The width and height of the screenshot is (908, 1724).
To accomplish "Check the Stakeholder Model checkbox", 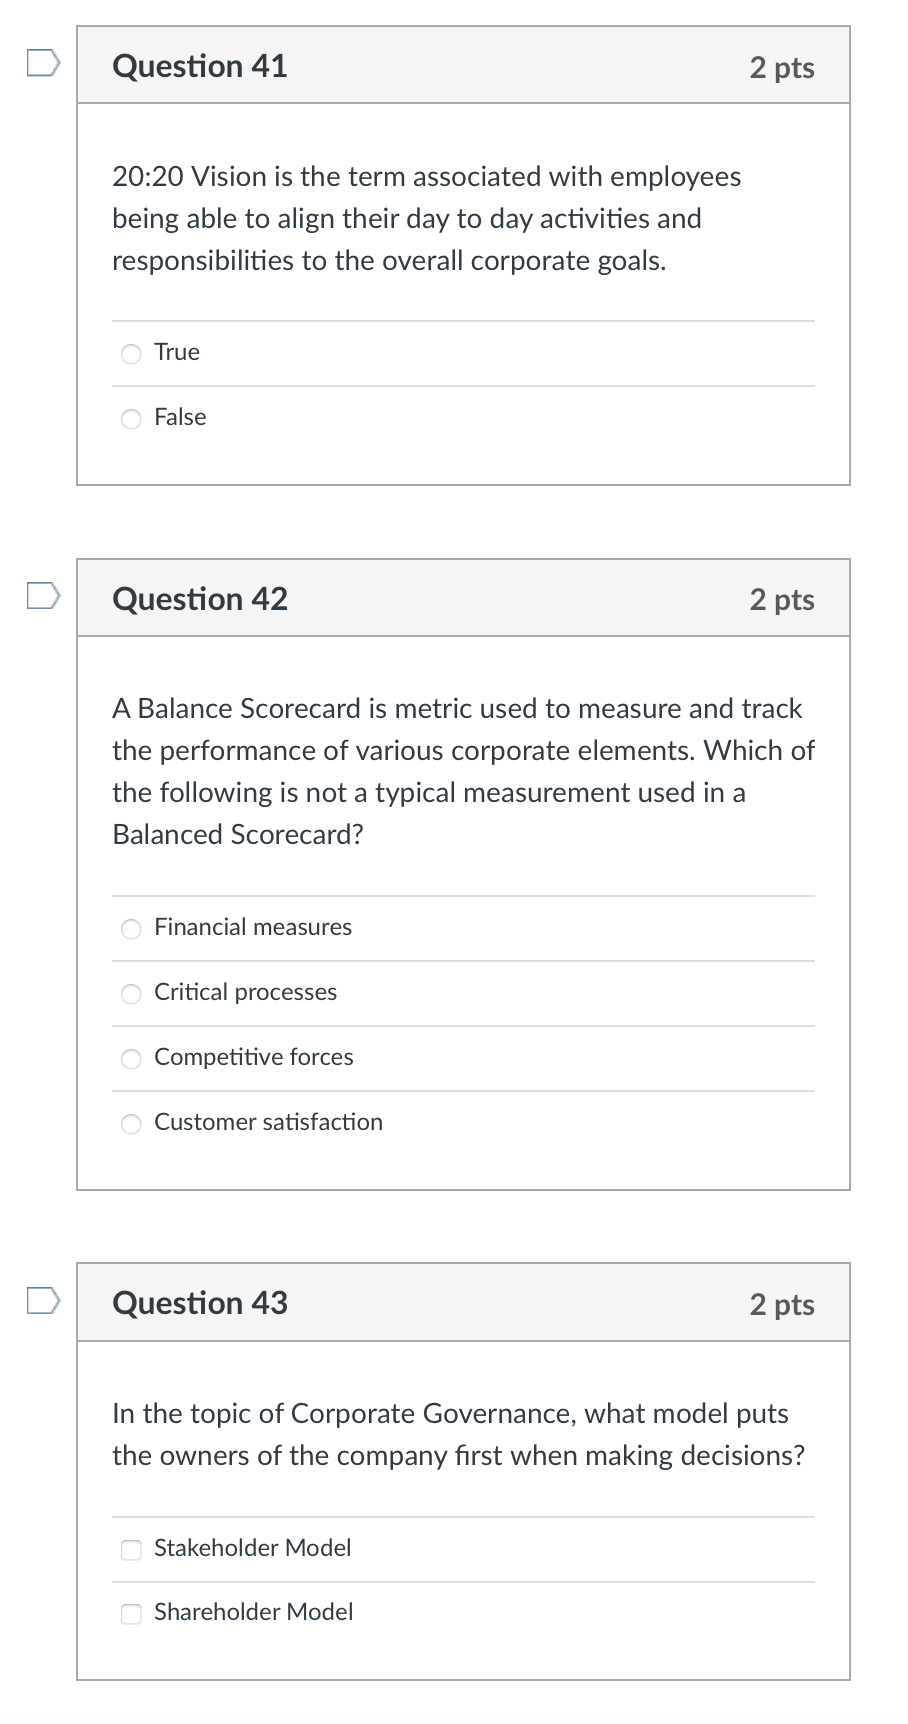I will 131,1550.
